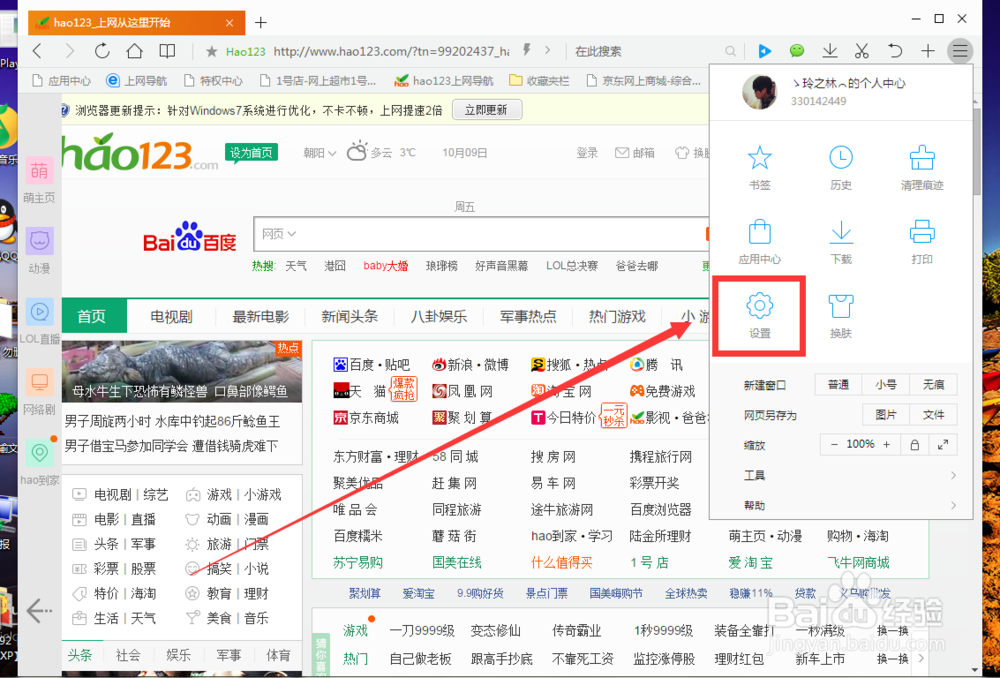1000x678 pixels.
Task: Select the 首页 navigation tab
Action: coord(94,316)
